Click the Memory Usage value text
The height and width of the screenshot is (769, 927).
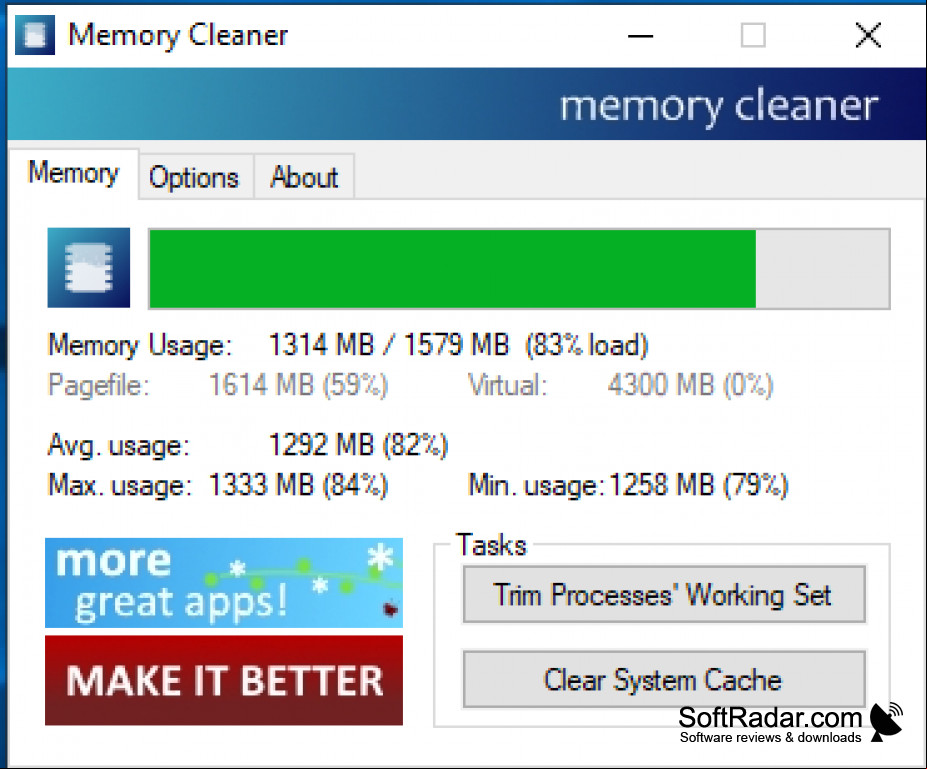[459, 345]
